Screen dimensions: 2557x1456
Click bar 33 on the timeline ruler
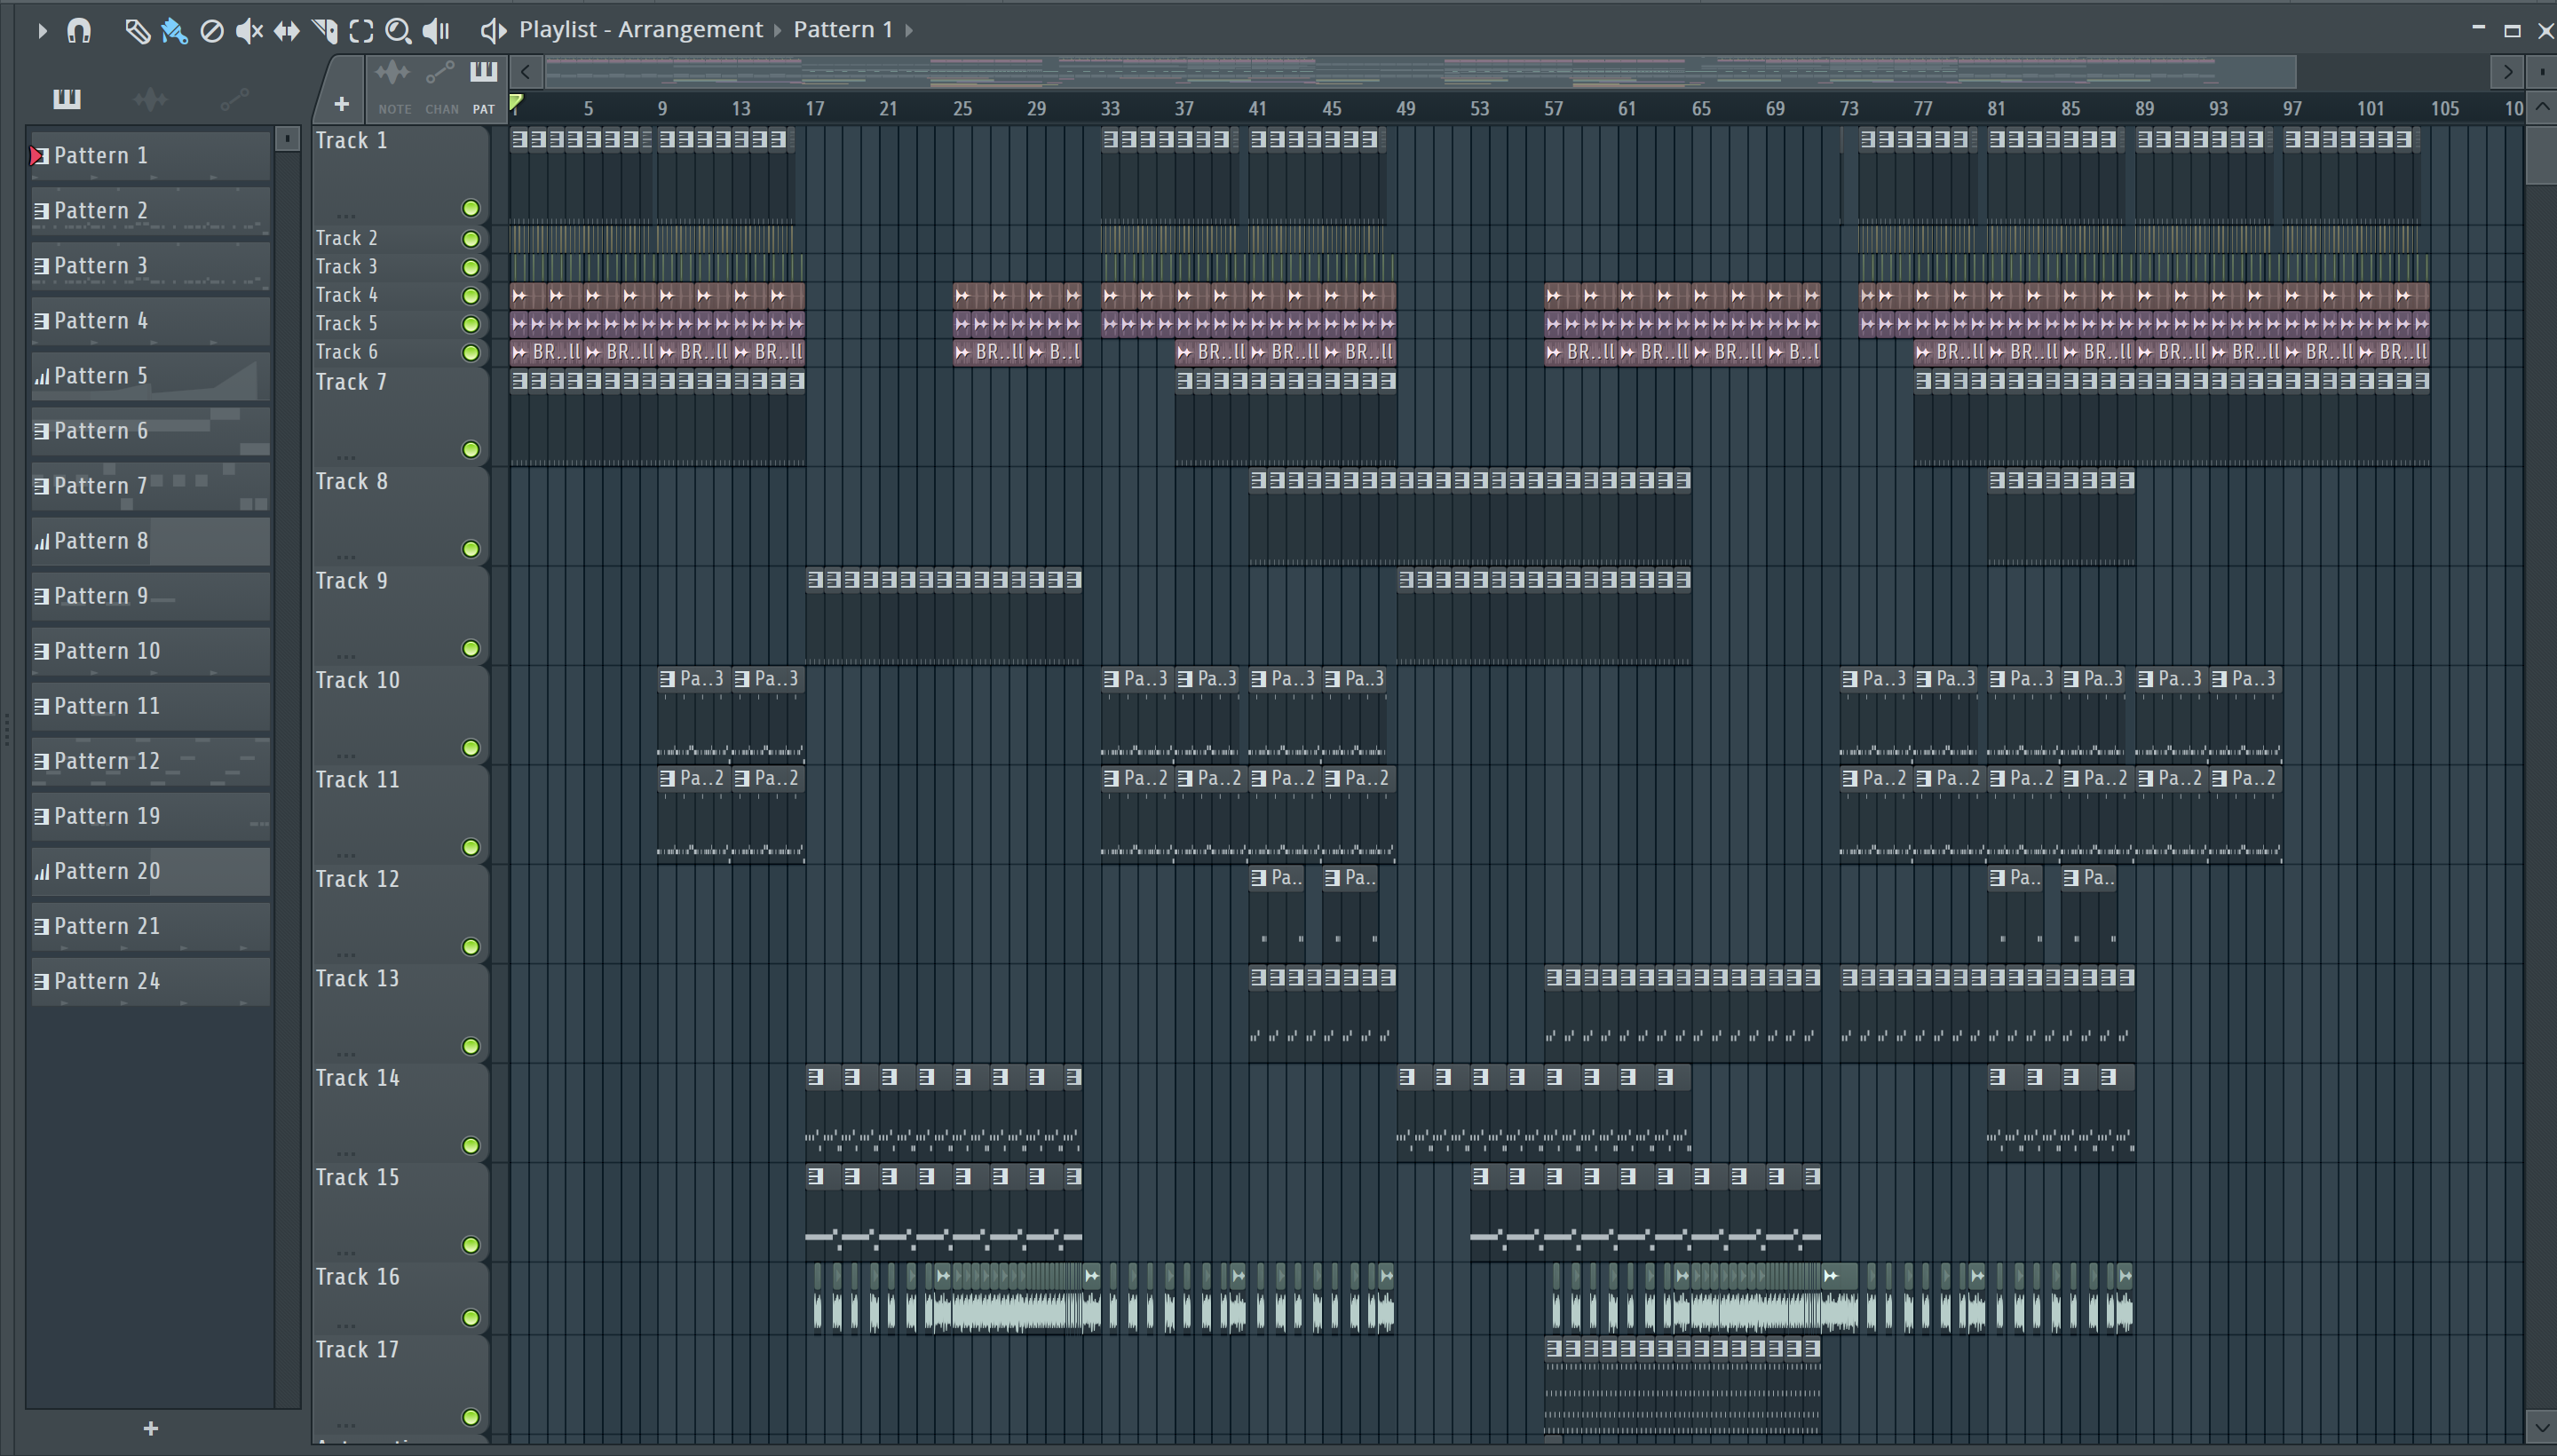point(1110,108)
